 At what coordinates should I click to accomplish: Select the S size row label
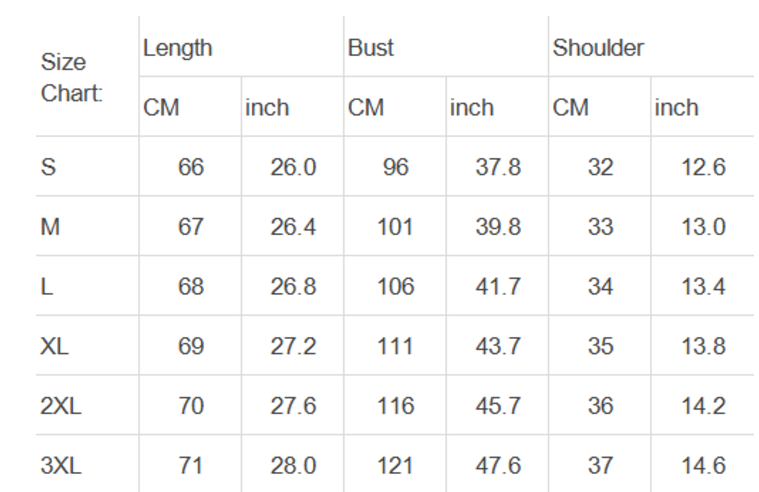click(x=48, y=167)
